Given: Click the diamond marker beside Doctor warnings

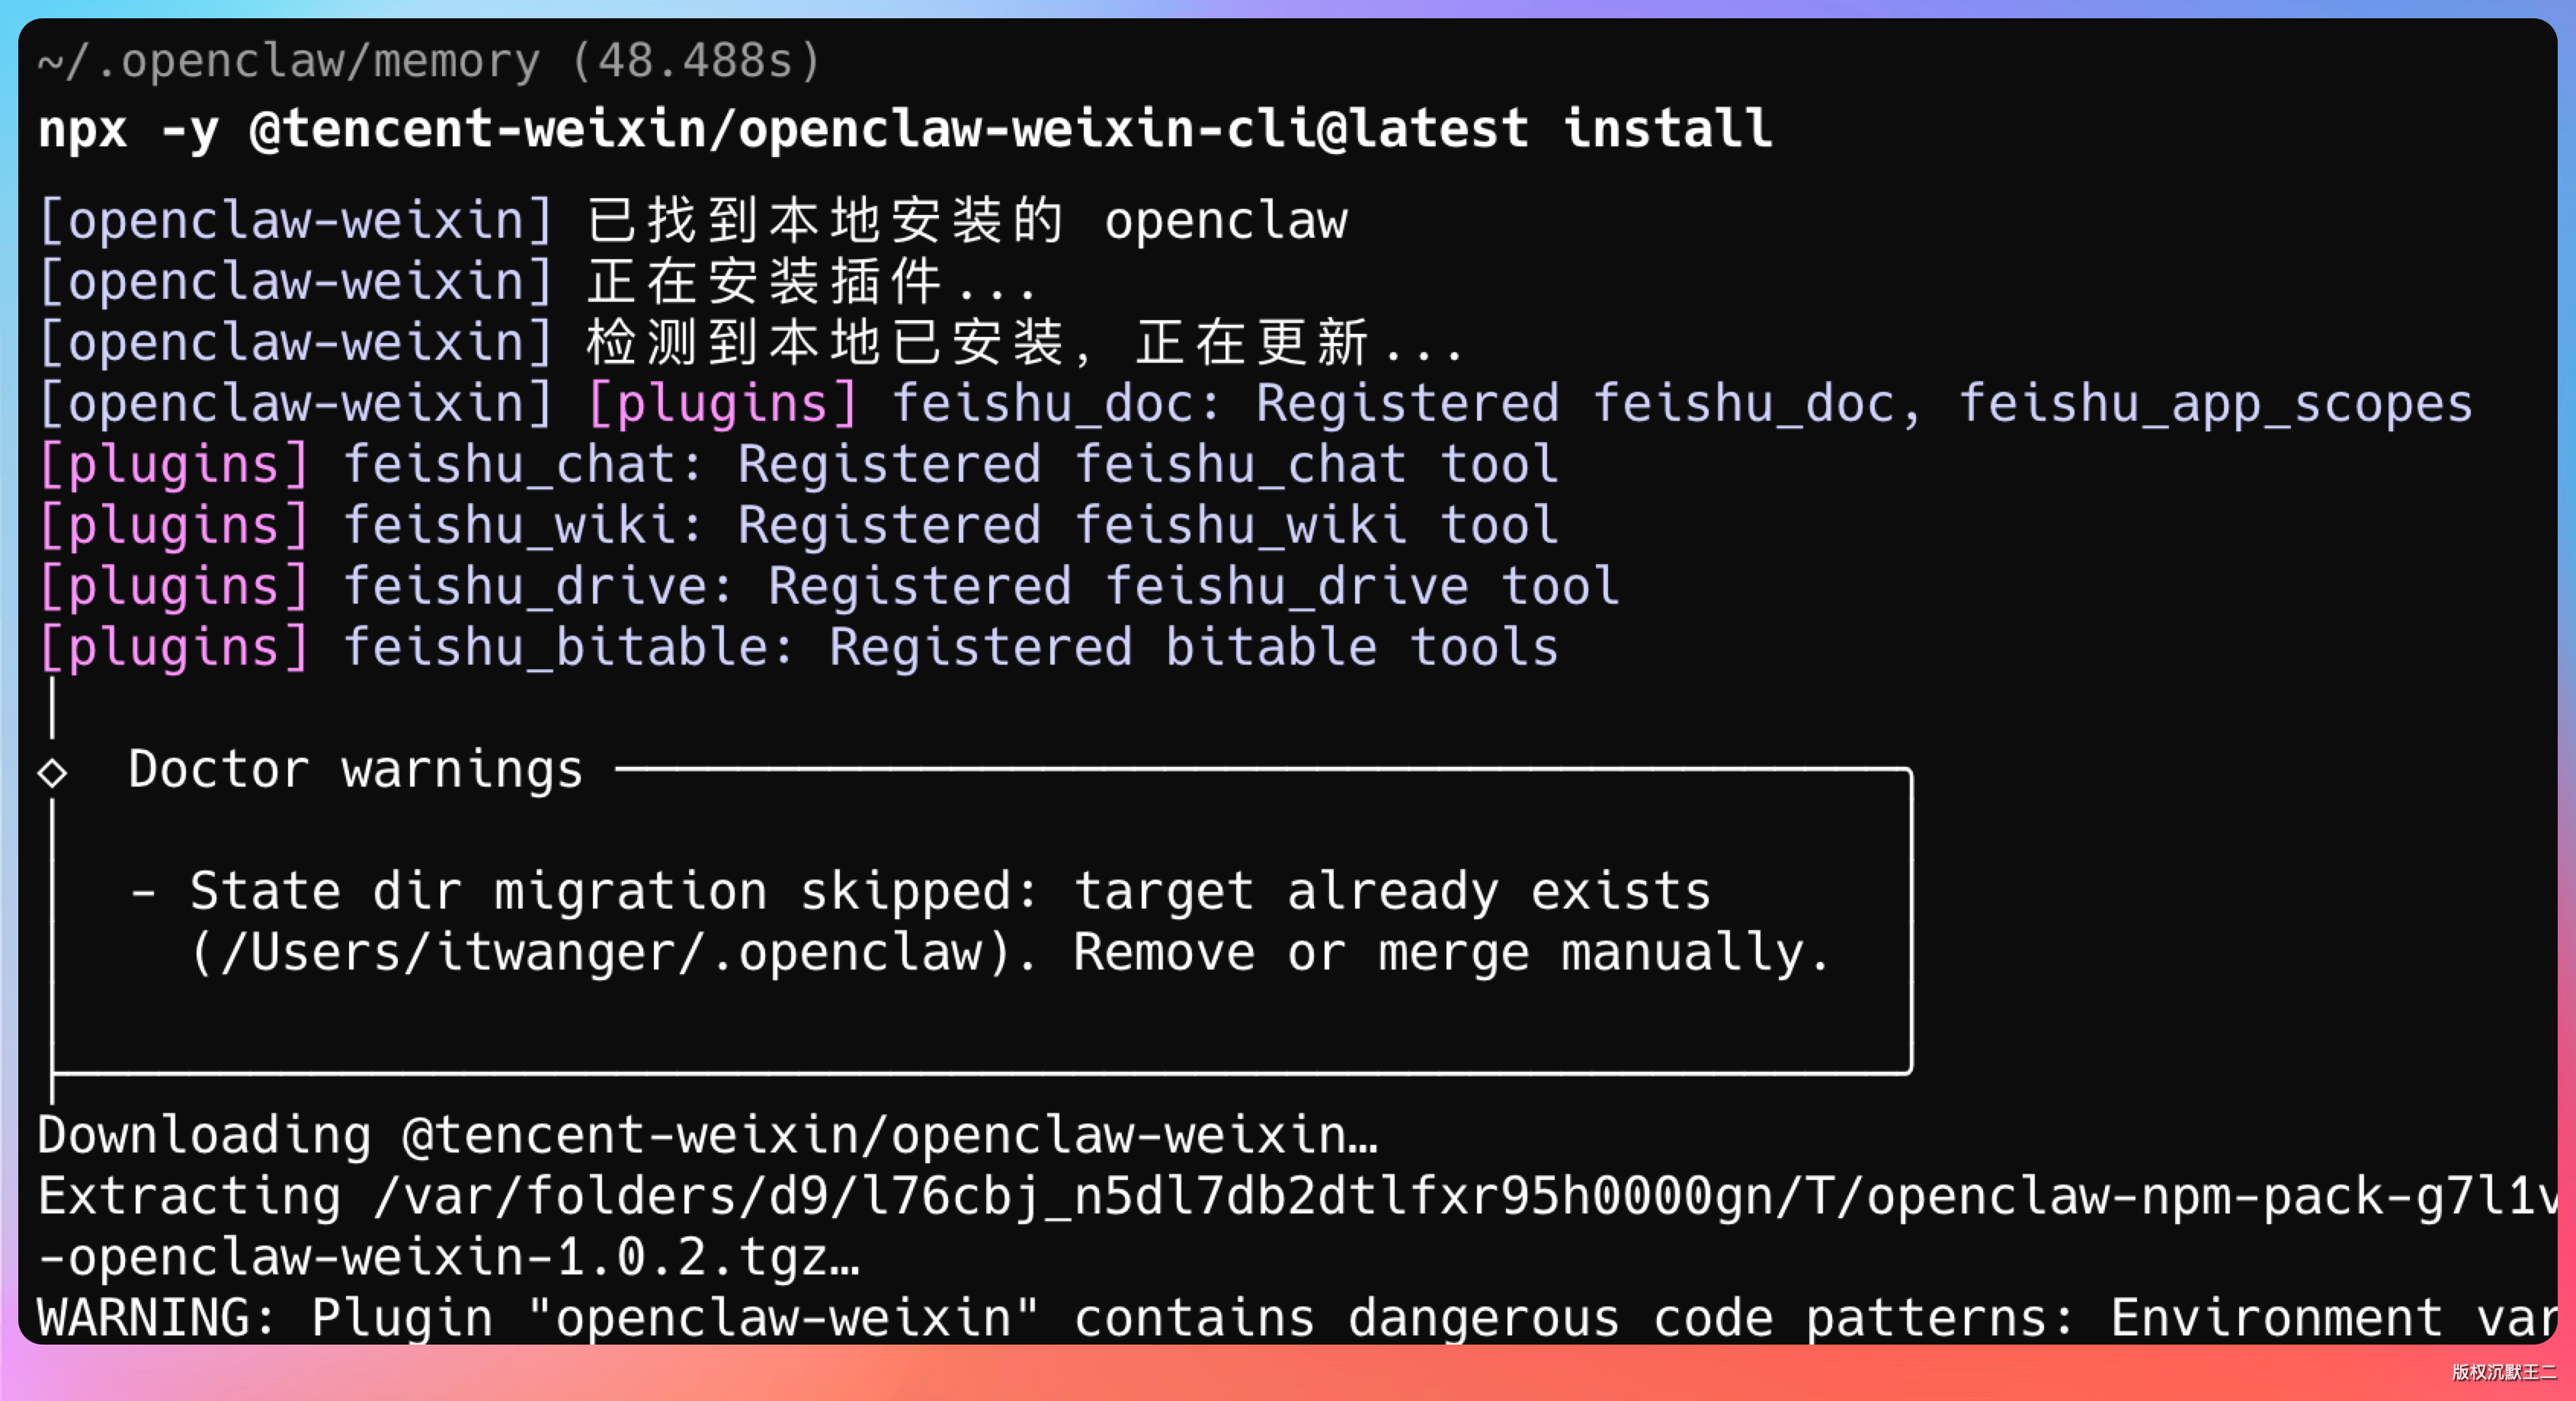Looking at the screenshot, I should click(x=52, y=773).
